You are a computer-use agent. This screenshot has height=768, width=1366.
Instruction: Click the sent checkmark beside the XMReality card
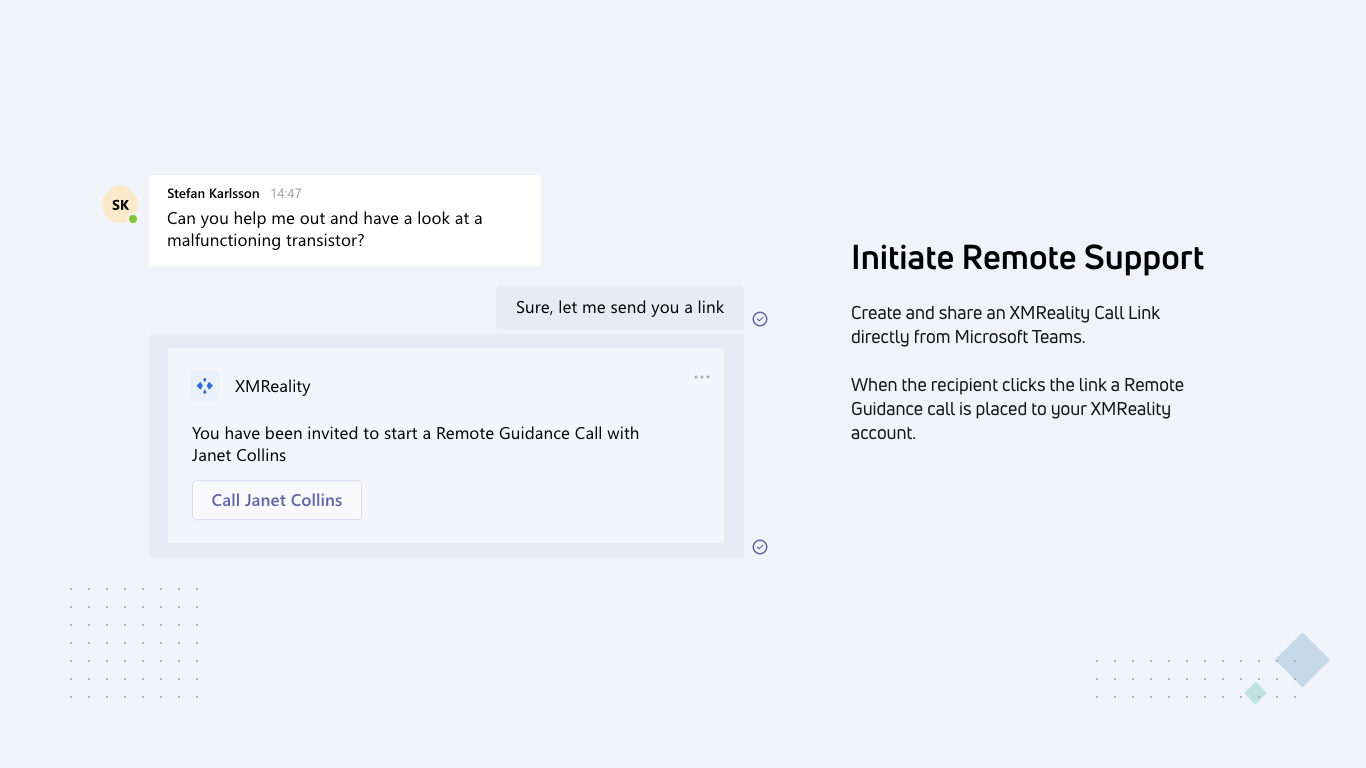pos(760,547)
